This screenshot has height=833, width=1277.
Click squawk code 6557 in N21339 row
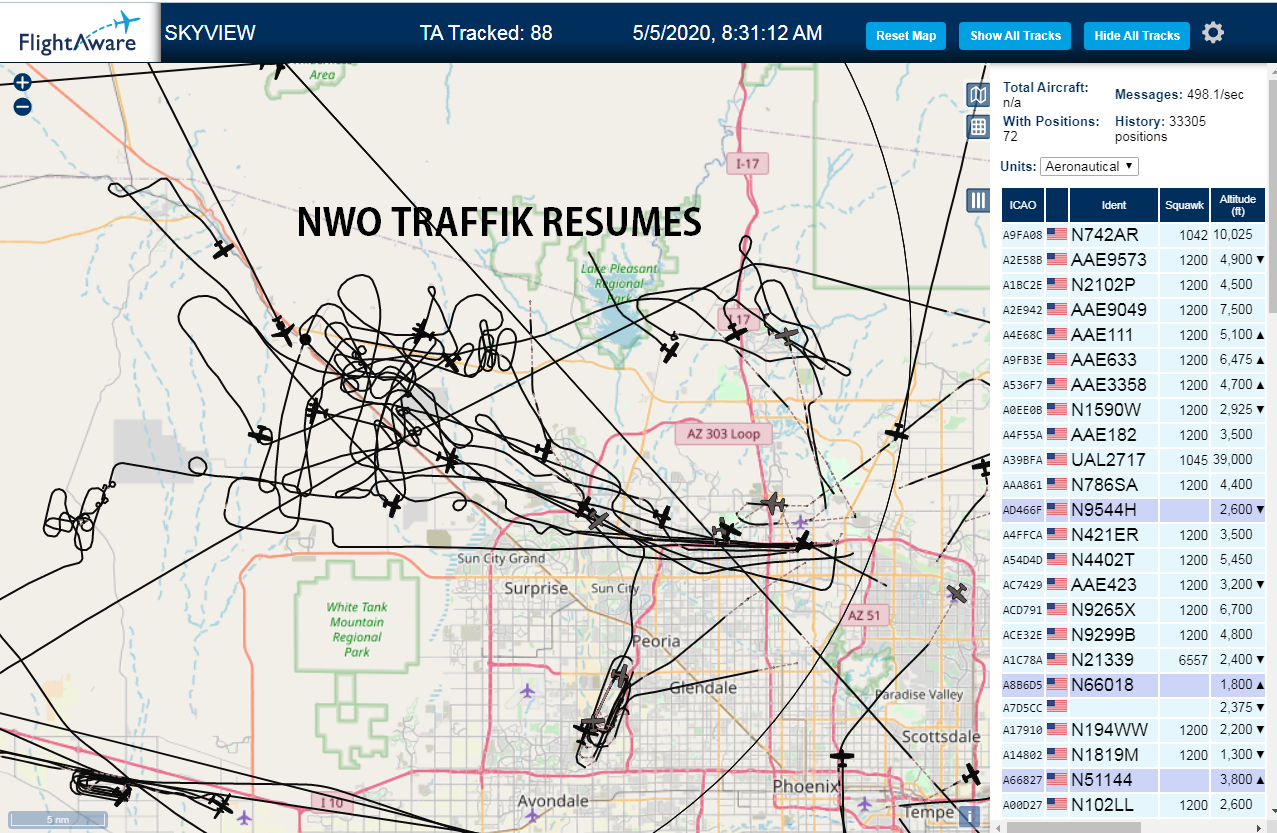pos(1193,660)
